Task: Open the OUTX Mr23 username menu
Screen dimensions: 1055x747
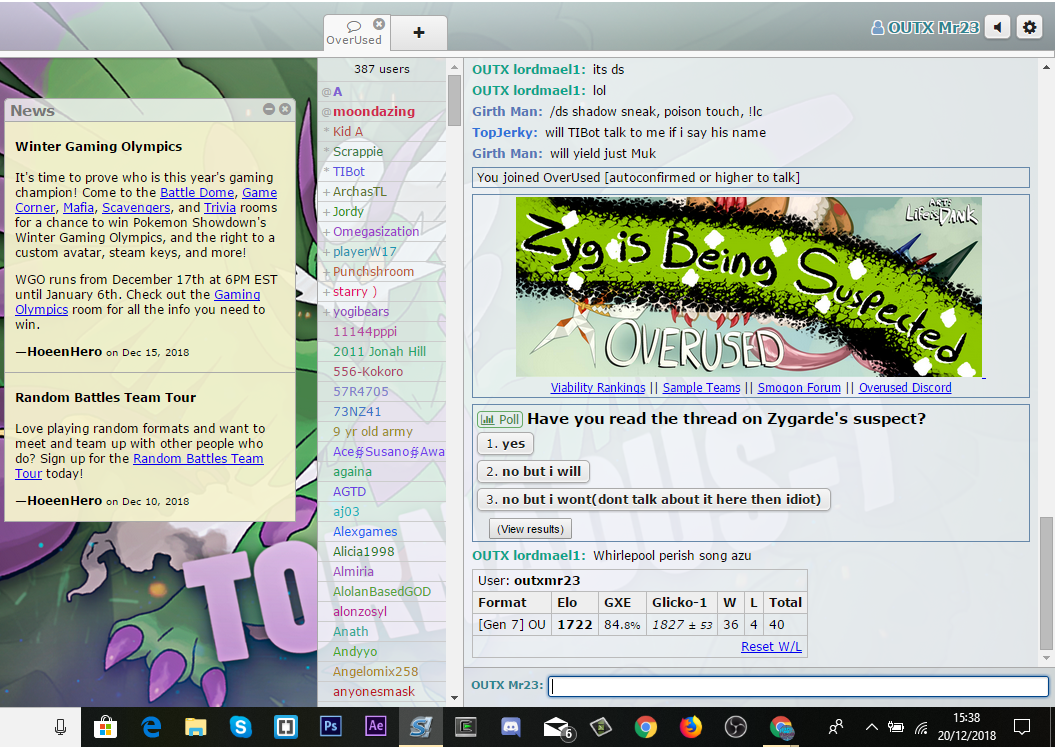Action: [925, 28]
